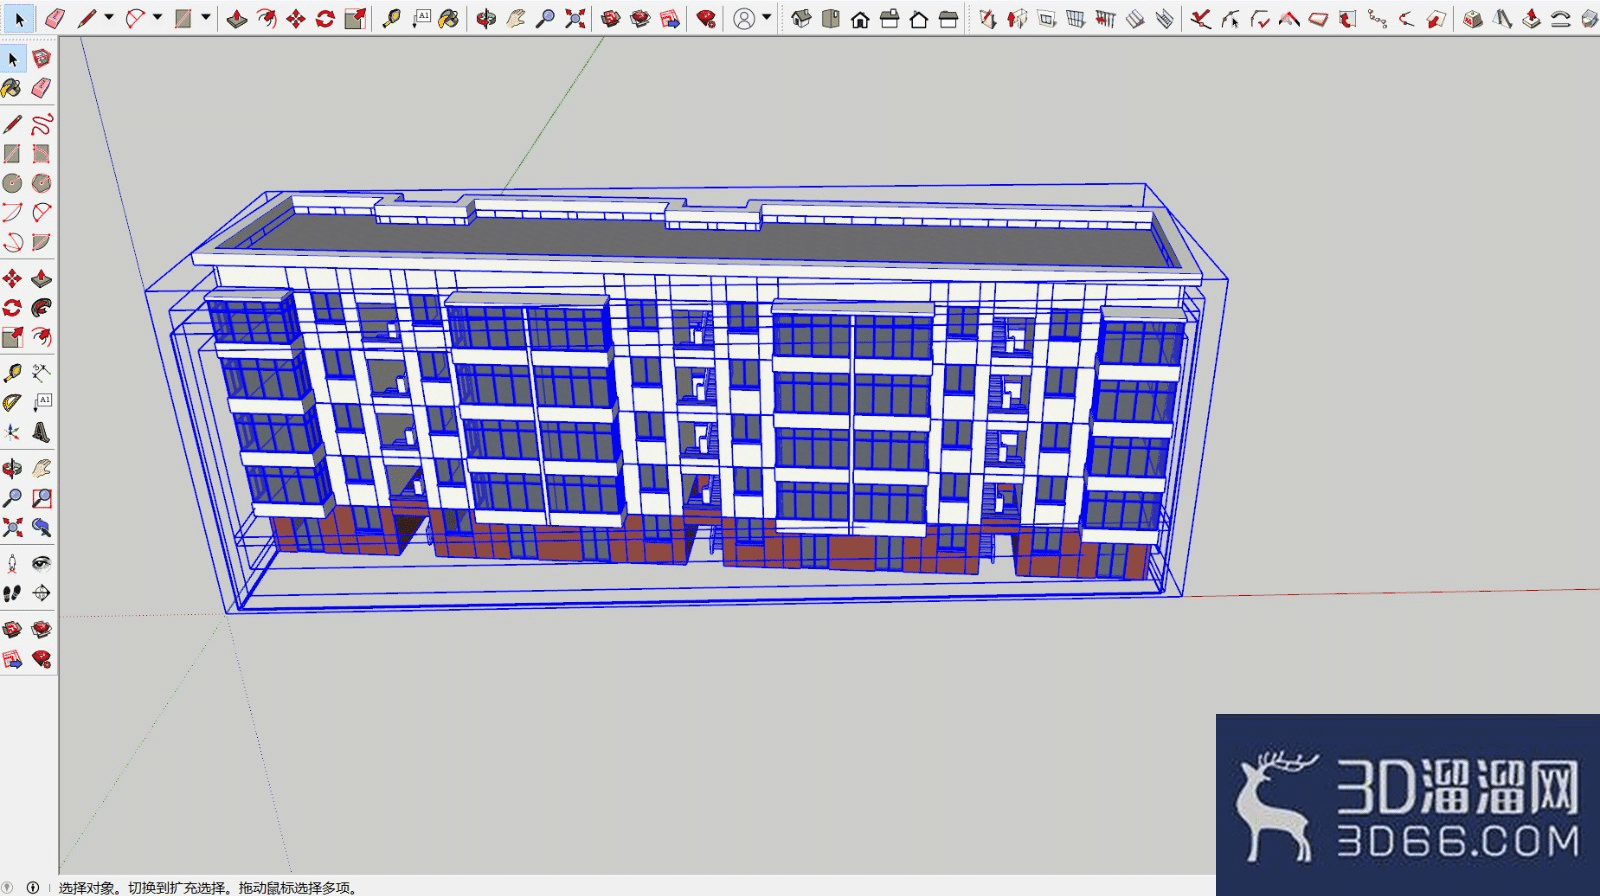Pick the Arc tool in top toolbar
The image size is (1600, 896).
(136, 18)
